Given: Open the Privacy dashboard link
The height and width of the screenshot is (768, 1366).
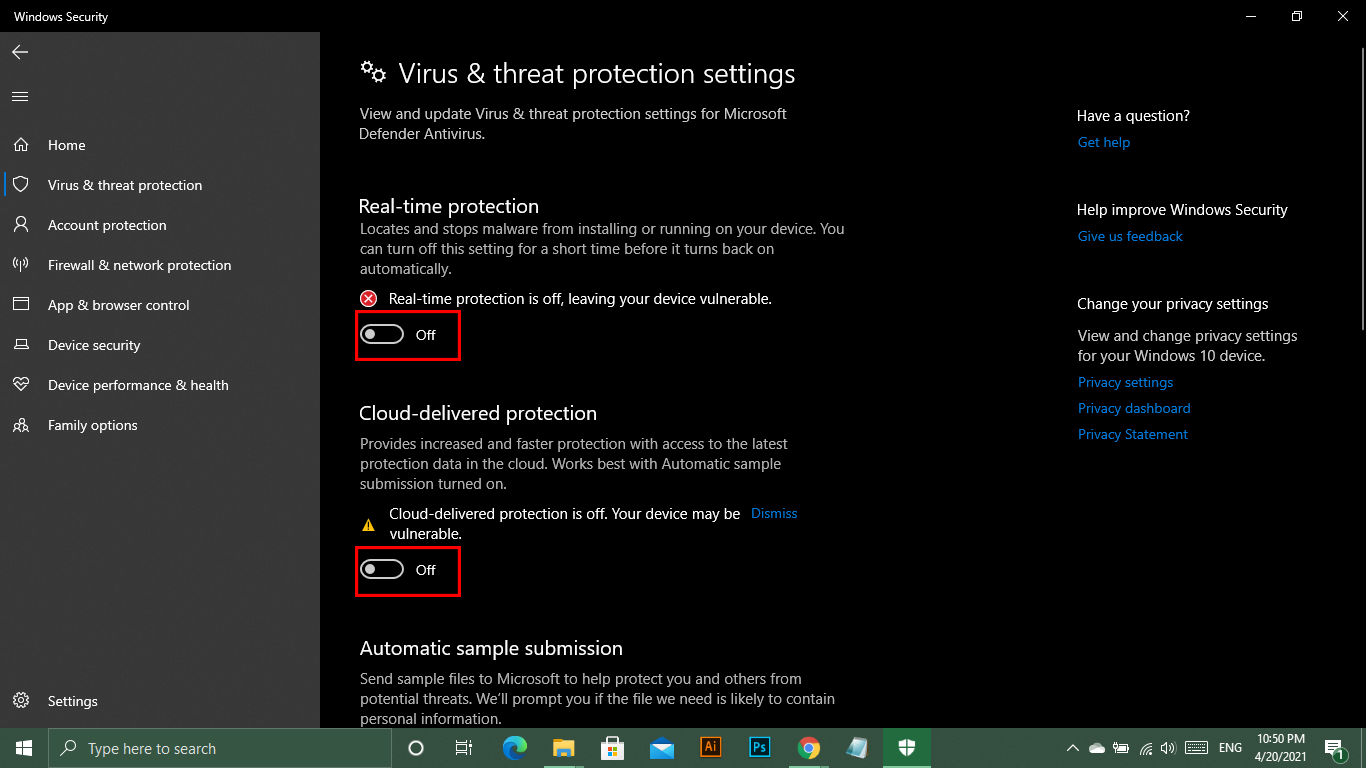Looking at the screenshot, I should click(x=1134, y=408).
